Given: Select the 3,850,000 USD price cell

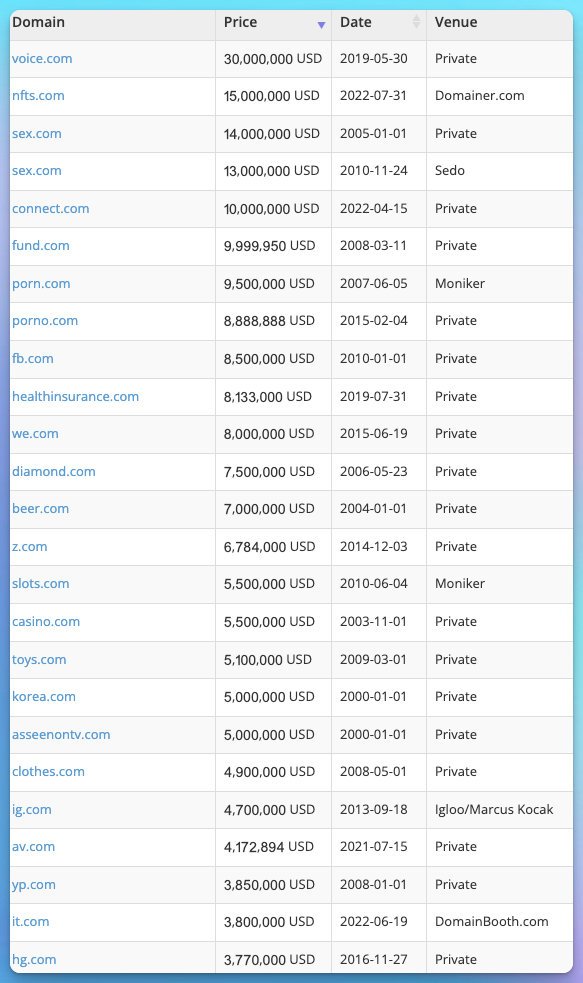Looking at the screenshot, I should [x=270, y=885].
